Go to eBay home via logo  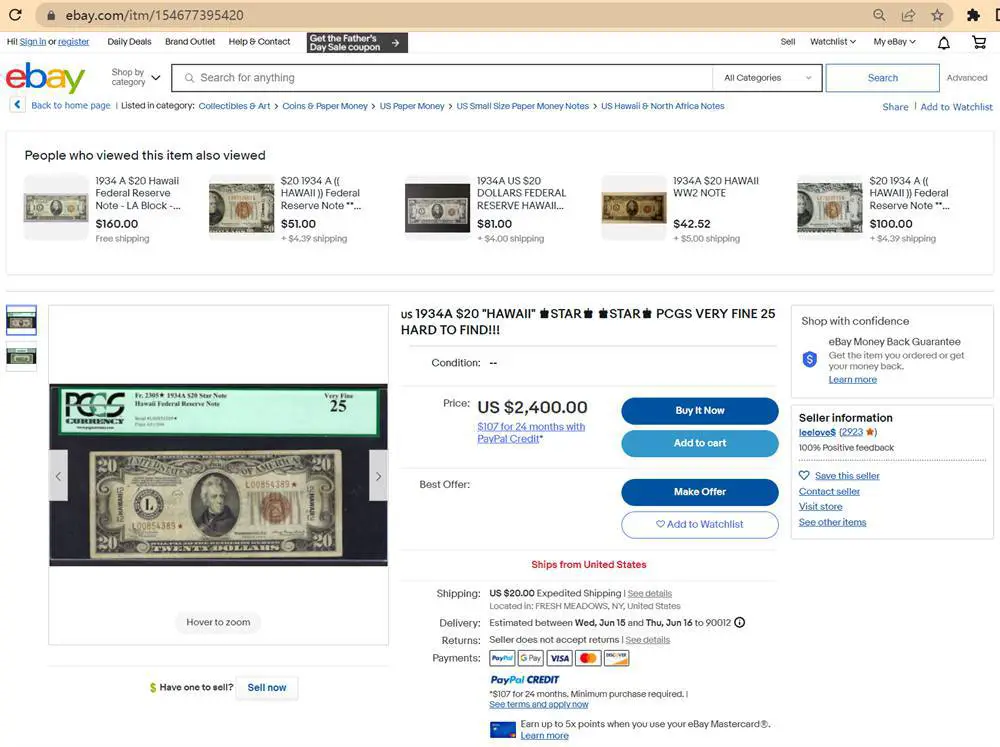point(45,77)
